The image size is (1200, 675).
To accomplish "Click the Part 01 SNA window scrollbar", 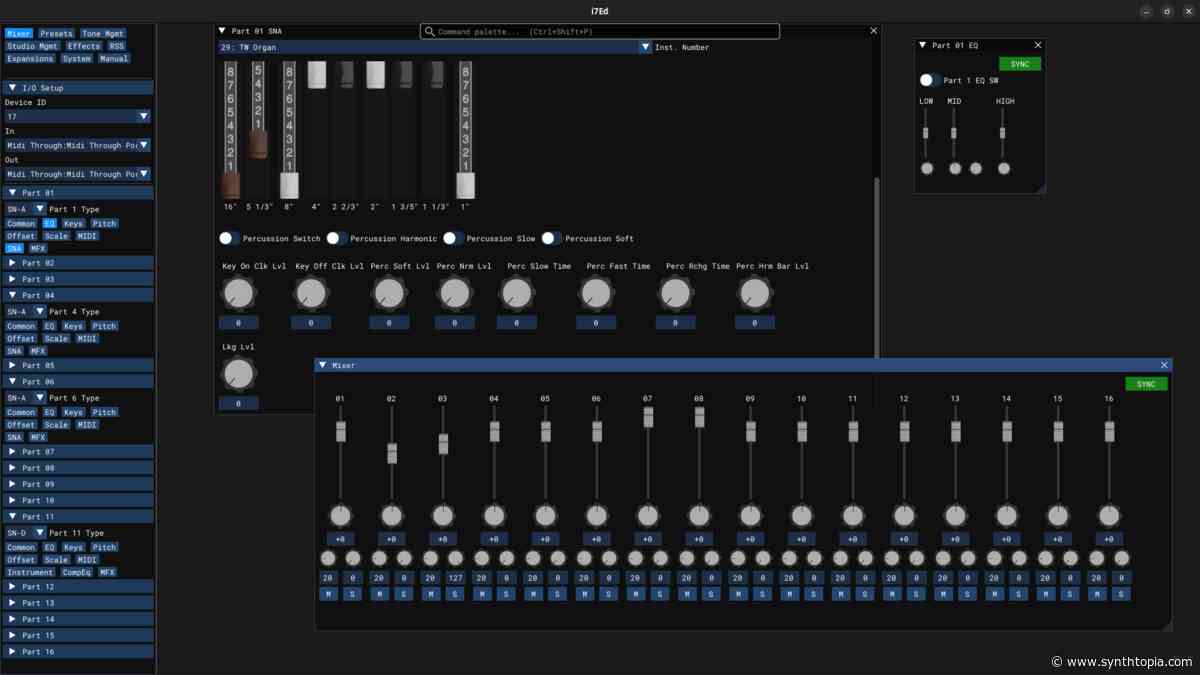I will (x=878, y=267).
